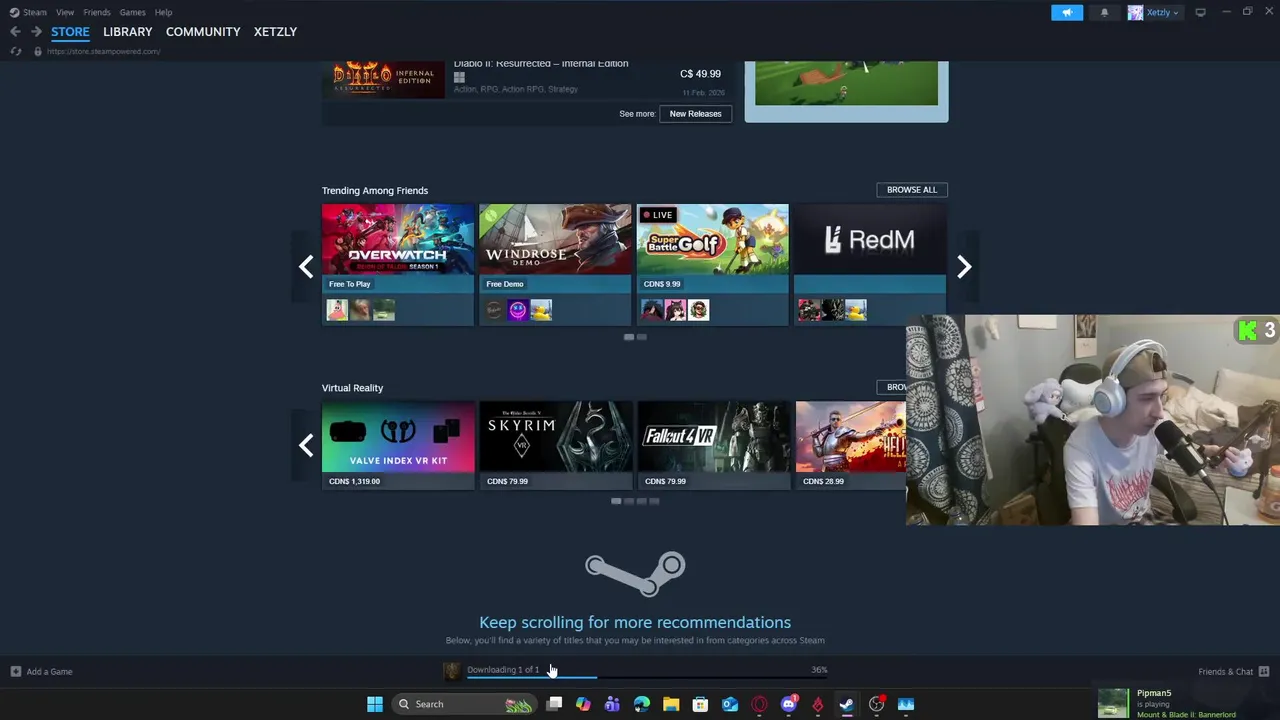Click the announcements megaphone button
The height and width of the screenshot is (720, 1280).
click(x=1066, y=12)
